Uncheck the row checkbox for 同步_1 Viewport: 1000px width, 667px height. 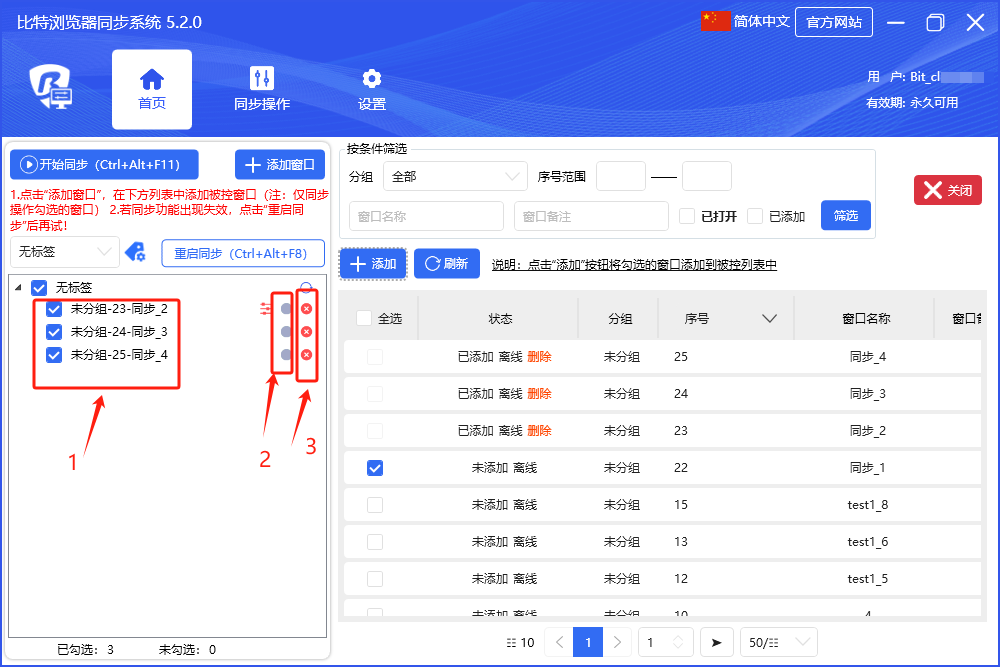click(375, 468)
